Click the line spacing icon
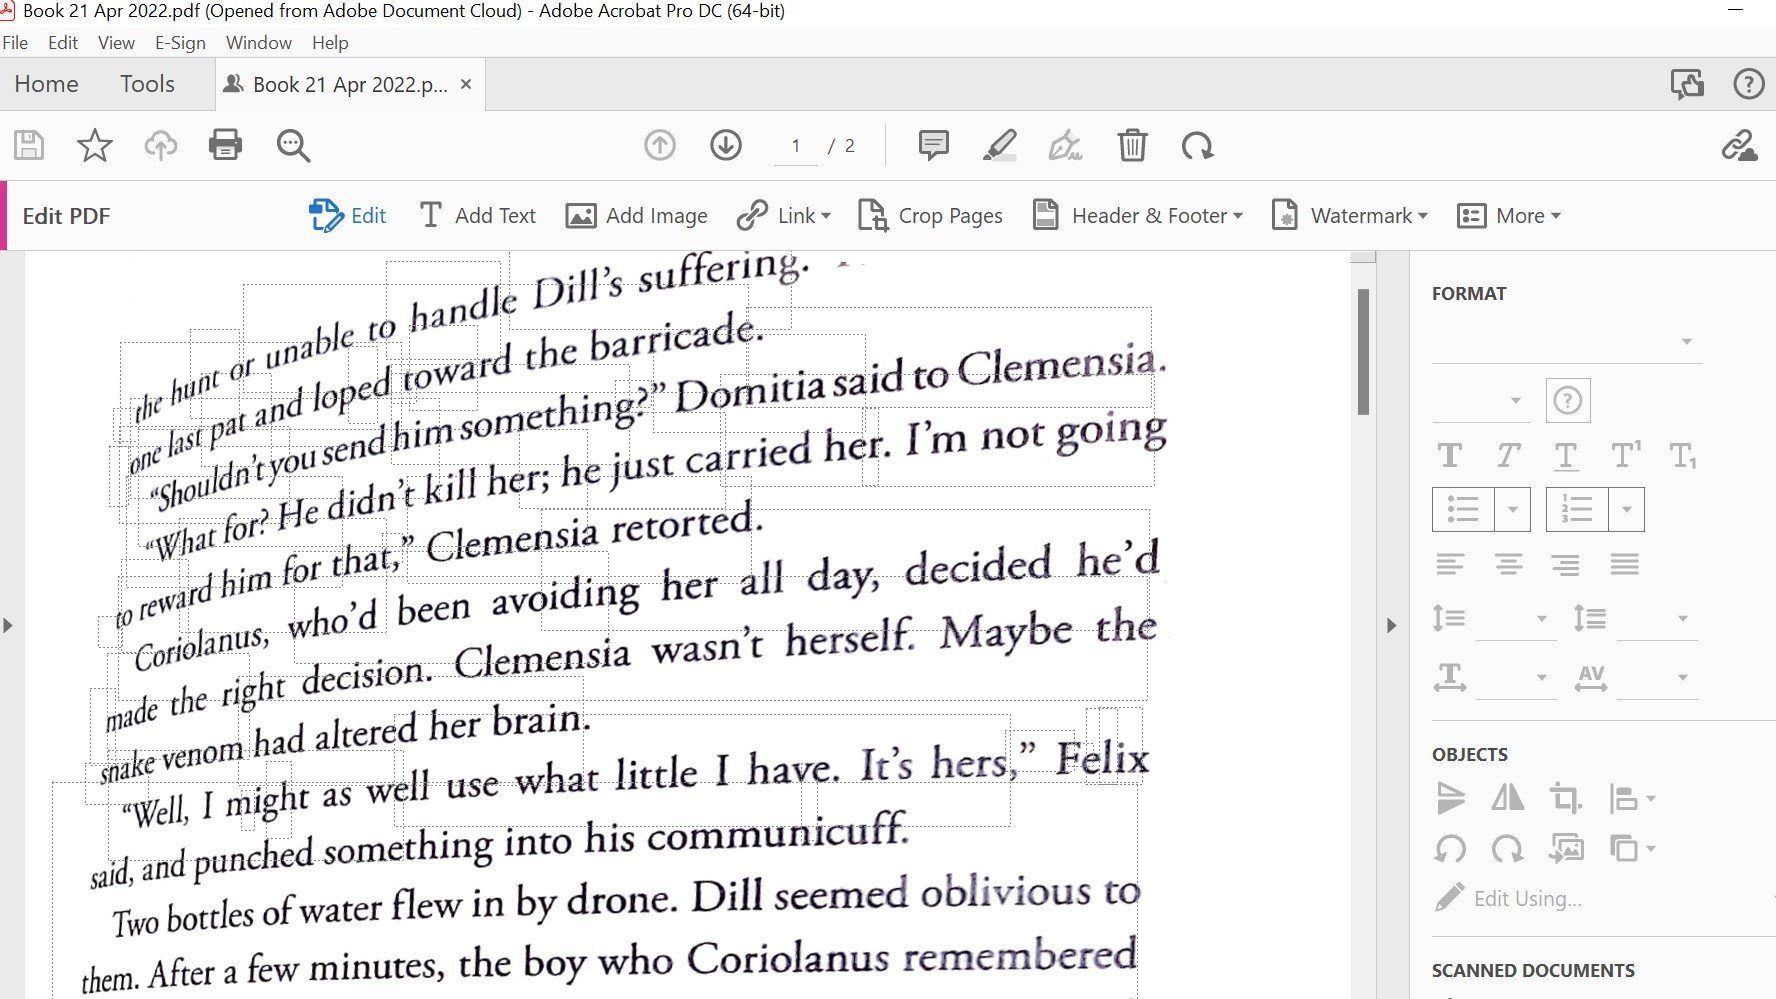Image resolution: width=1776 pixels, height=999 pixels. click(x=1449, y=619)
